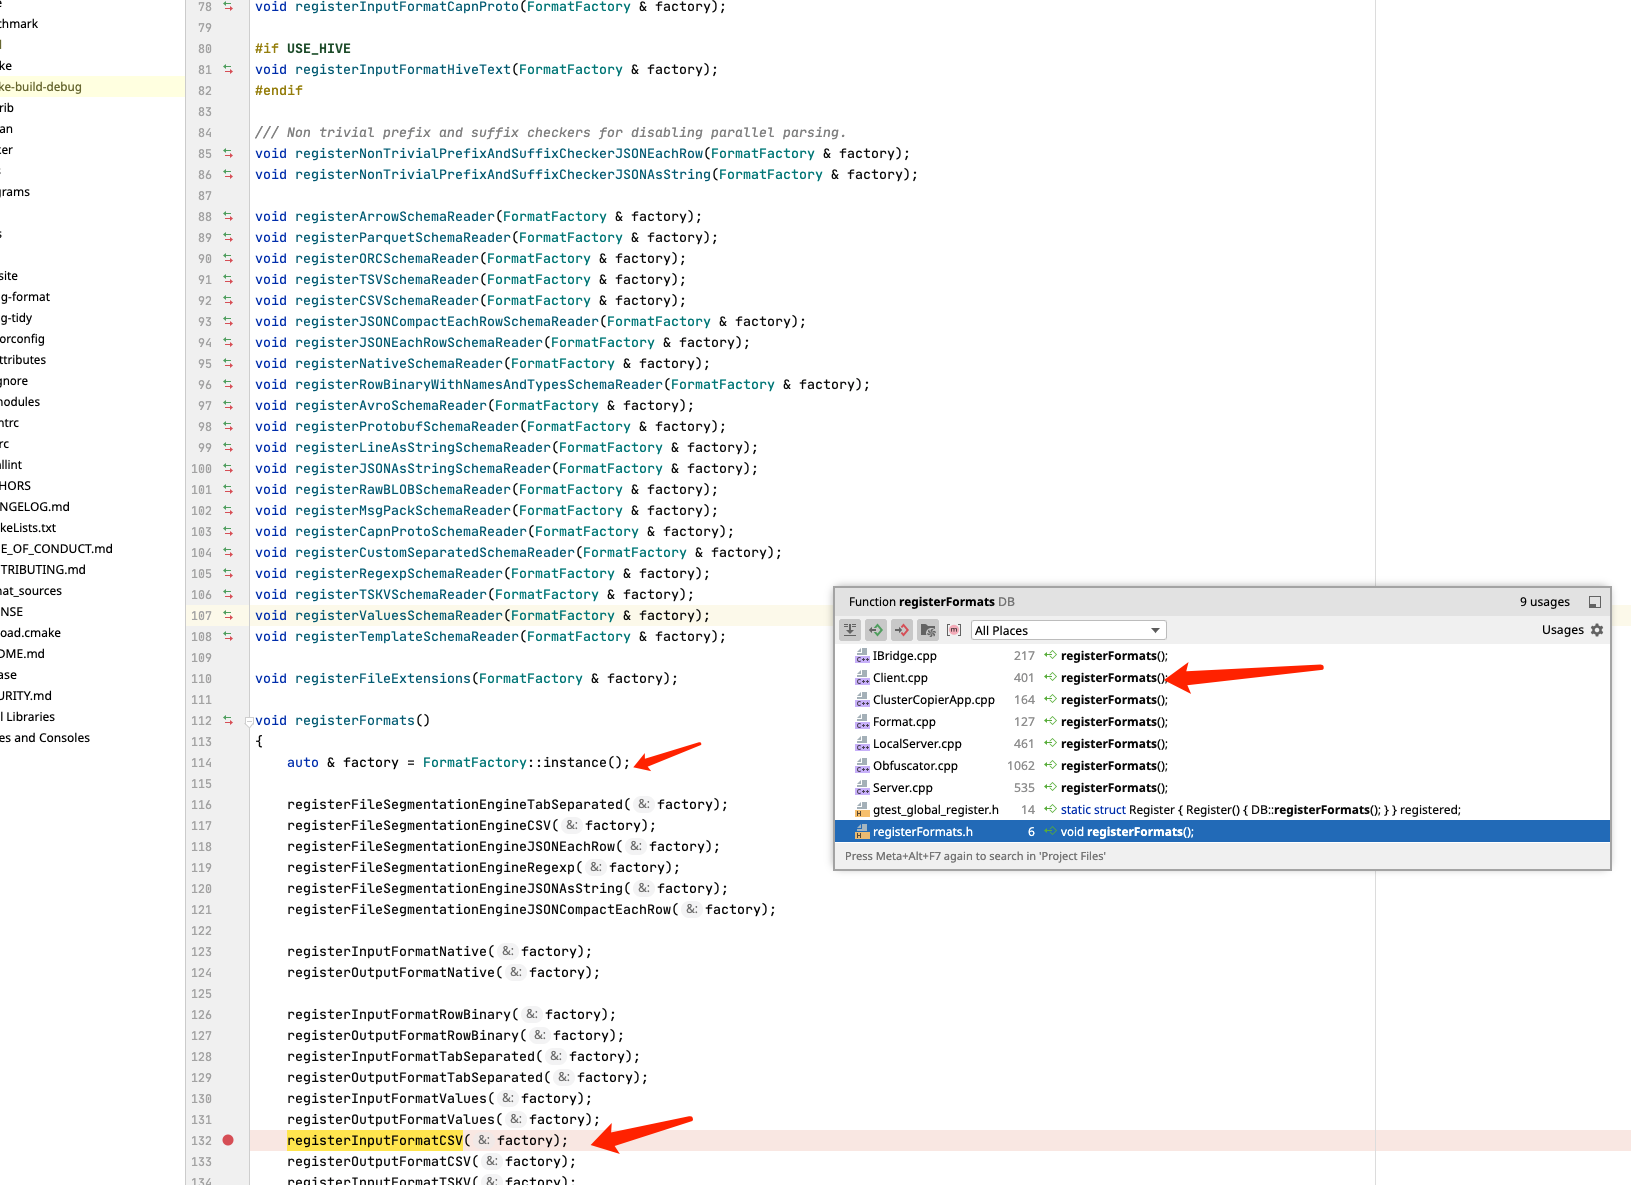The image size is (1631, 1185).
Task: Toggle show write access filter icon
Action: 902,630
